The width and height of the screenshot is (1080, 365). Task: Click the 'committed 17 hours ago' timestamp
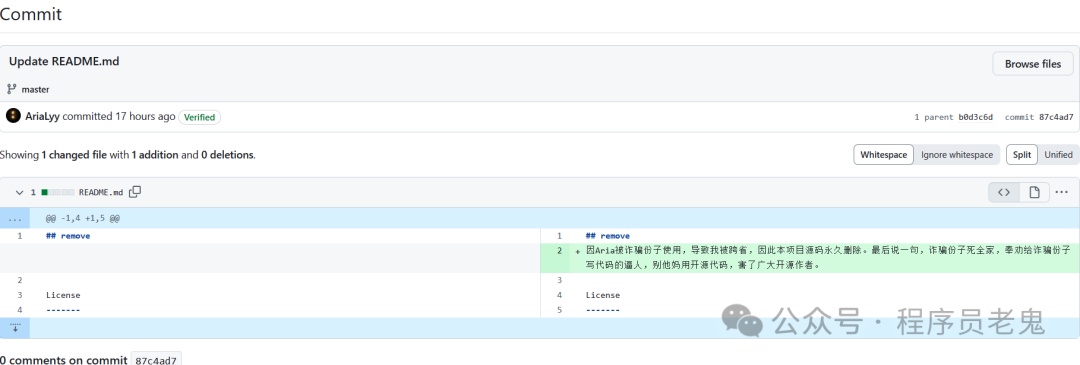(x=119, y=116)
